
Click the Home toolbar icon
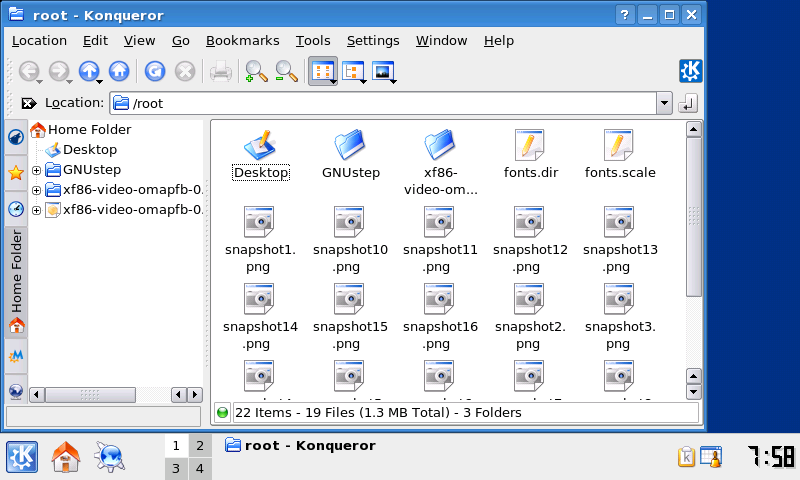(x=119, y=71)
